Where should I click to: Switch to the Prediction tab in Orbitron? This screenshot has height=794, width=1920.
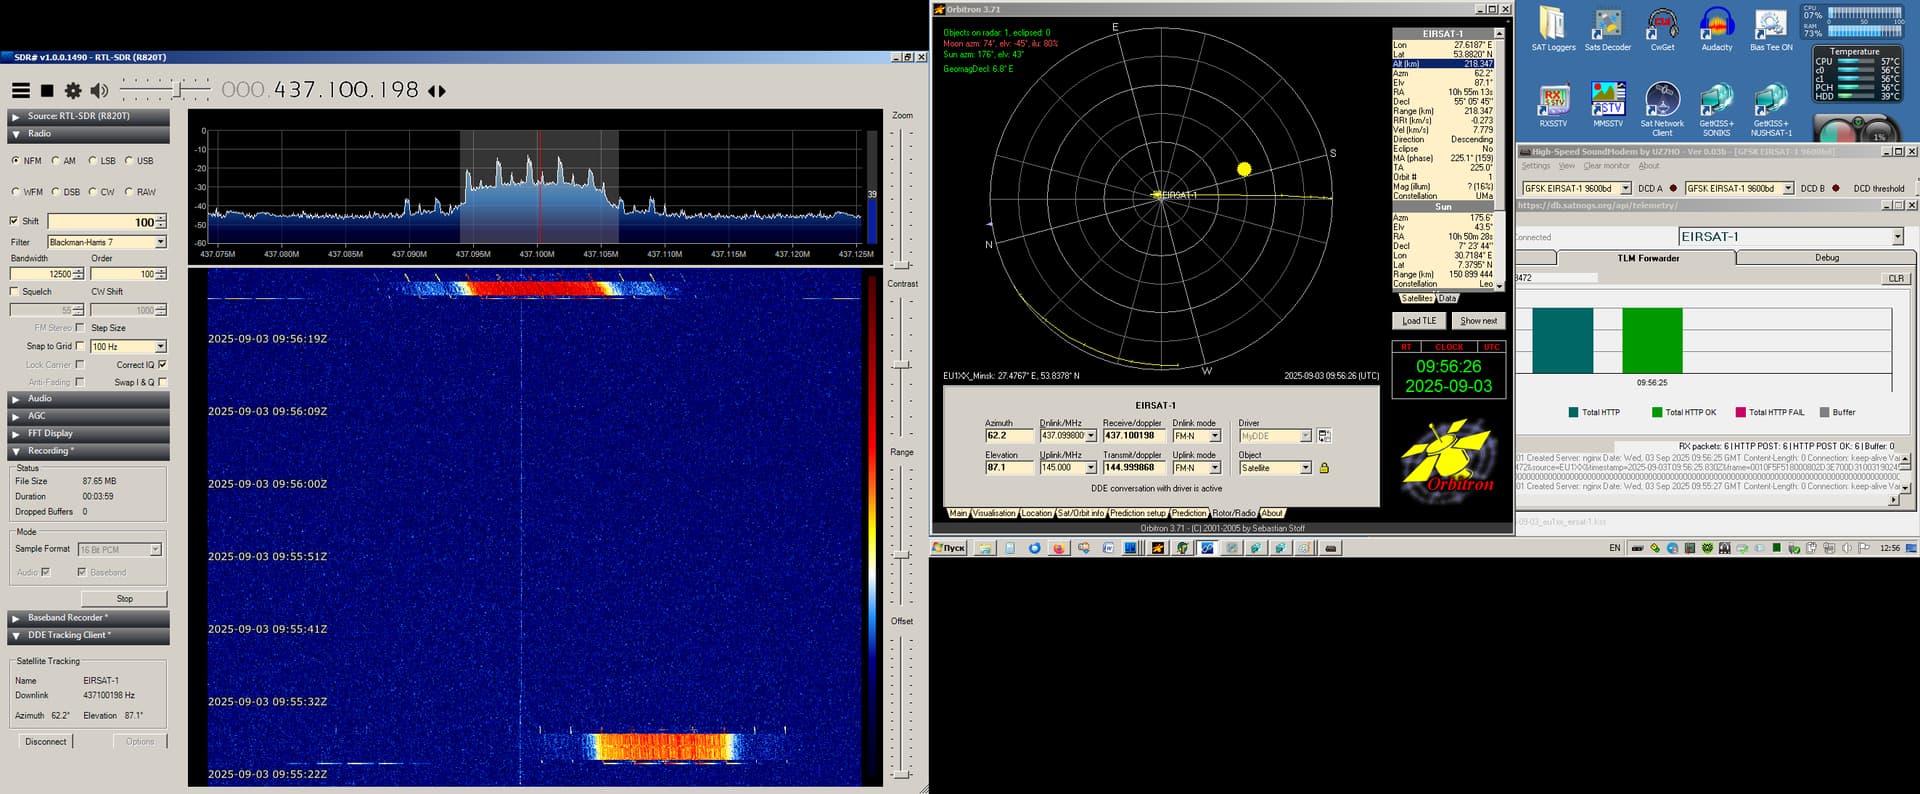(1189, 513)
